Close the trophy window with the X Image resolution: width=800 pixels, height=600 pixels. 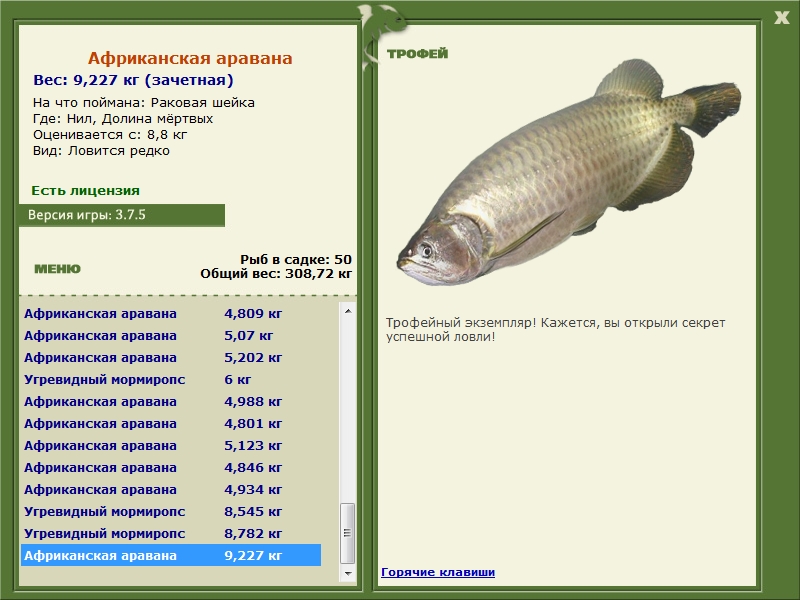781,18
